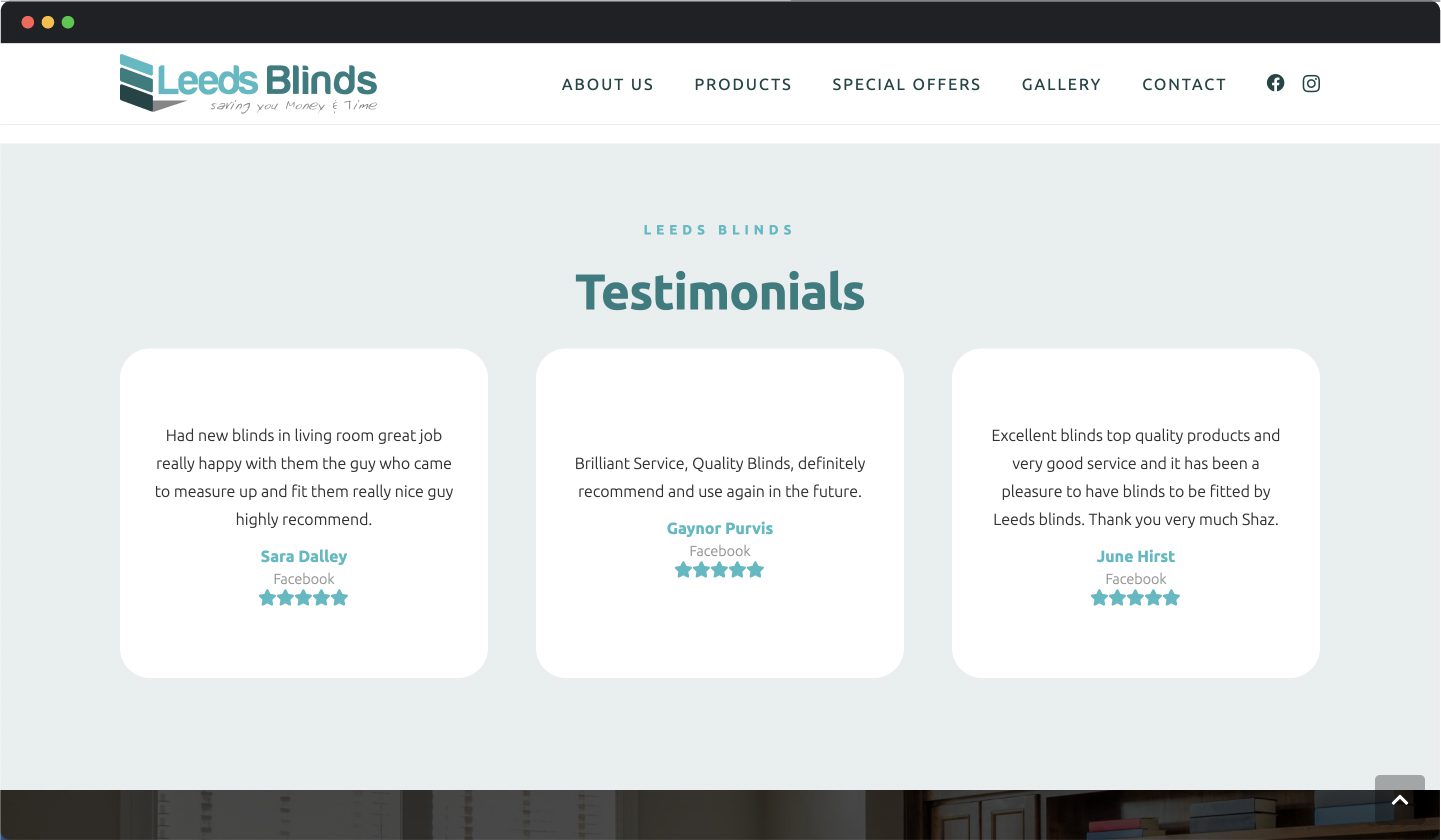Open the About Us menu item
The width and height of the screenshot is (1441, 840).
tap(608, 85)
